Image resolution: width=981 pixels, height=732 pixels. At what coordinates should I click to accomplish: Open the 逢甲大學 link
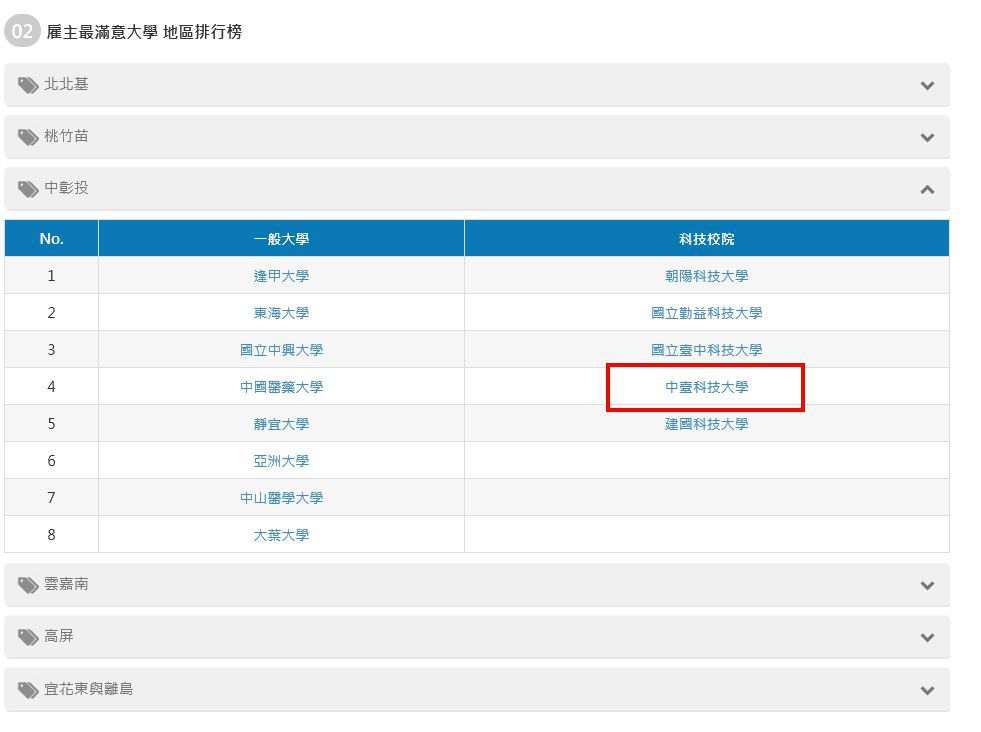(281, 276)
